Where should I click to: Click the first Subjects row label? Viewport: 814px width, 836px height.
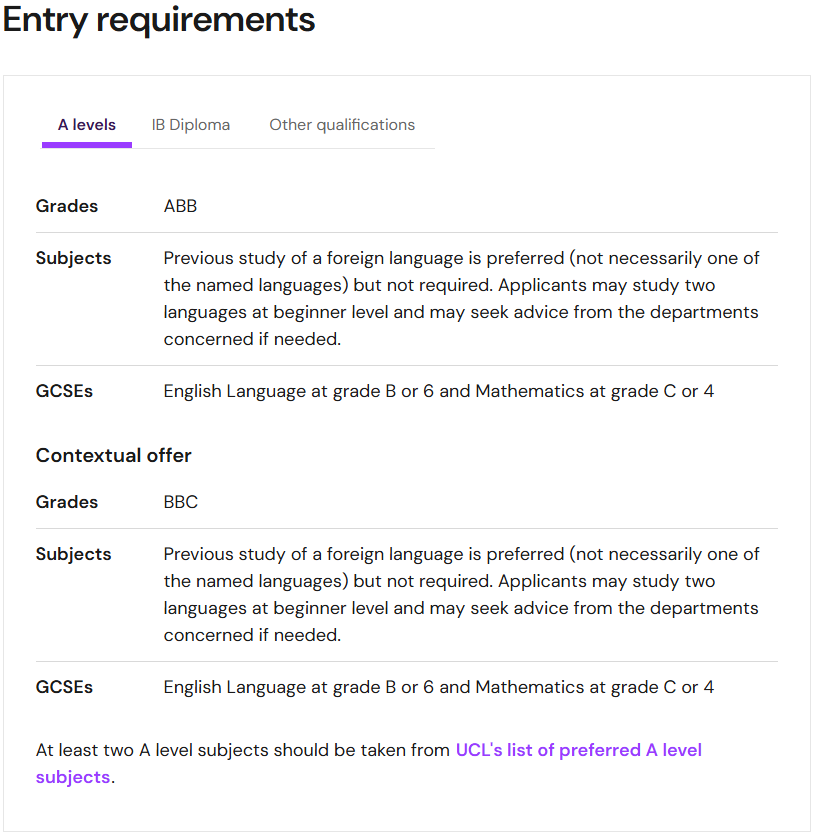pyautogui.click(x=74, y=258)
